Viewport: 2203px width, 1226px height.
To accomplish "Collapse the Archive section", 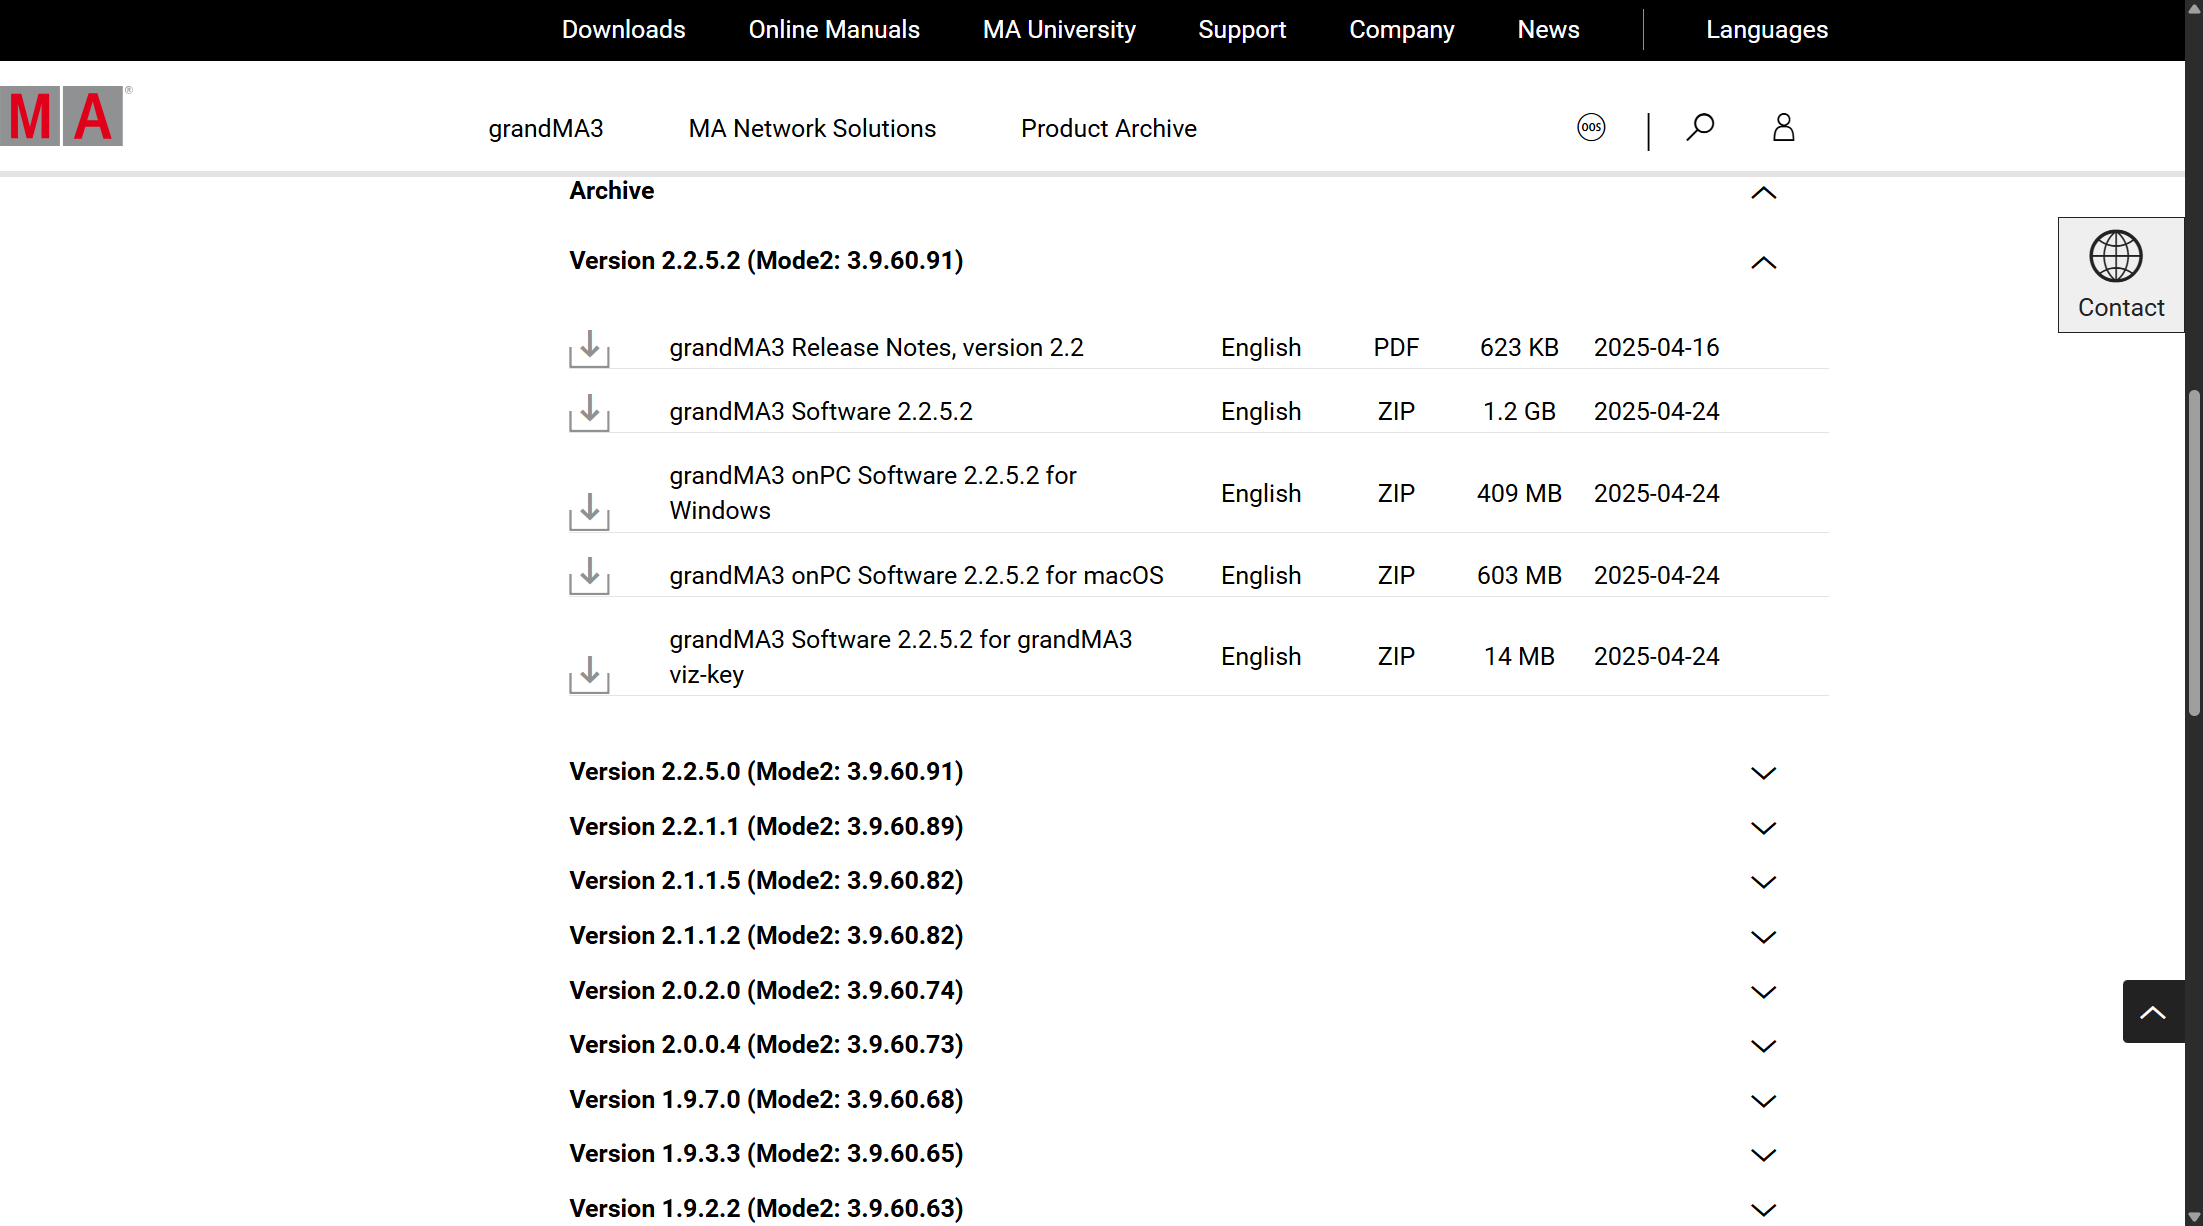I will pyautogui.click(x=1763, y=192).
